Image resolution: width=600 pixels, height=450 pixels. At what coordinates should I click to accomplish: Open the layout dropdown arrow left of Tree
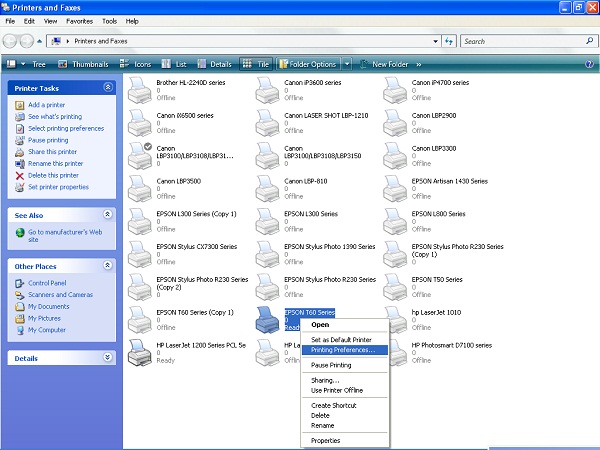pos(23,64)
